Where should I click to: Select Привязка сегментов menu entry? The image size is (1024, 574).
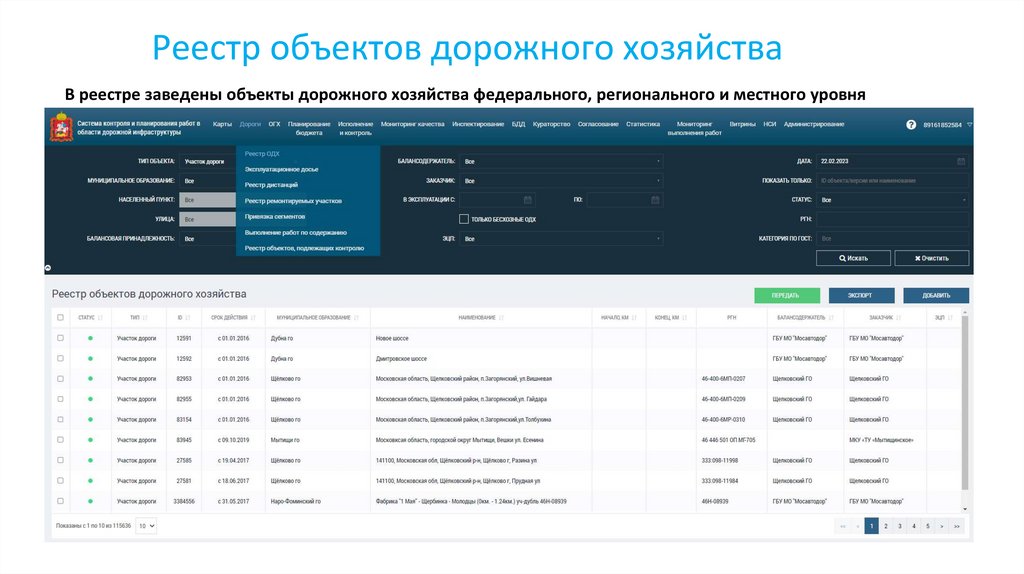(275, 216)
